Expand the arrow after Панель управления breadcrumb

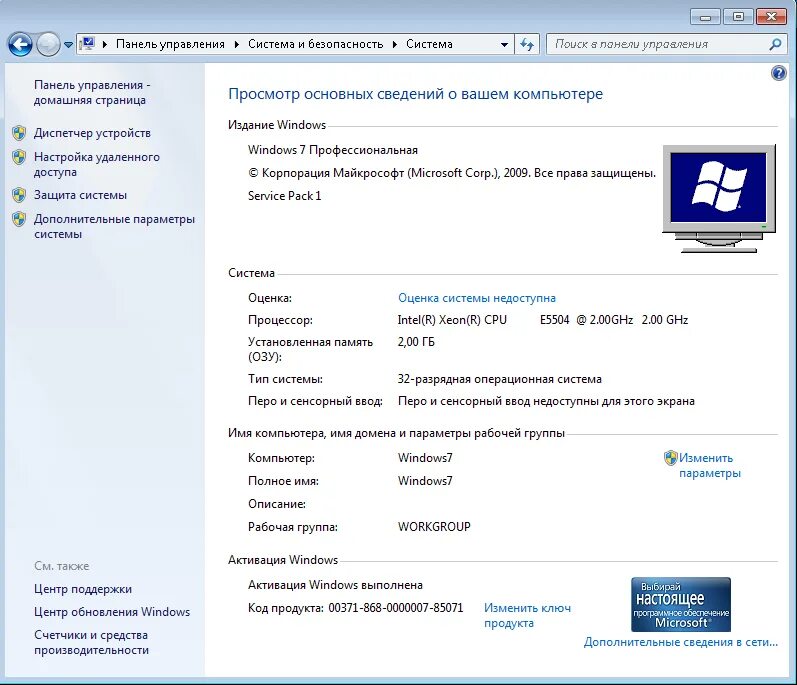coord(237,44)
